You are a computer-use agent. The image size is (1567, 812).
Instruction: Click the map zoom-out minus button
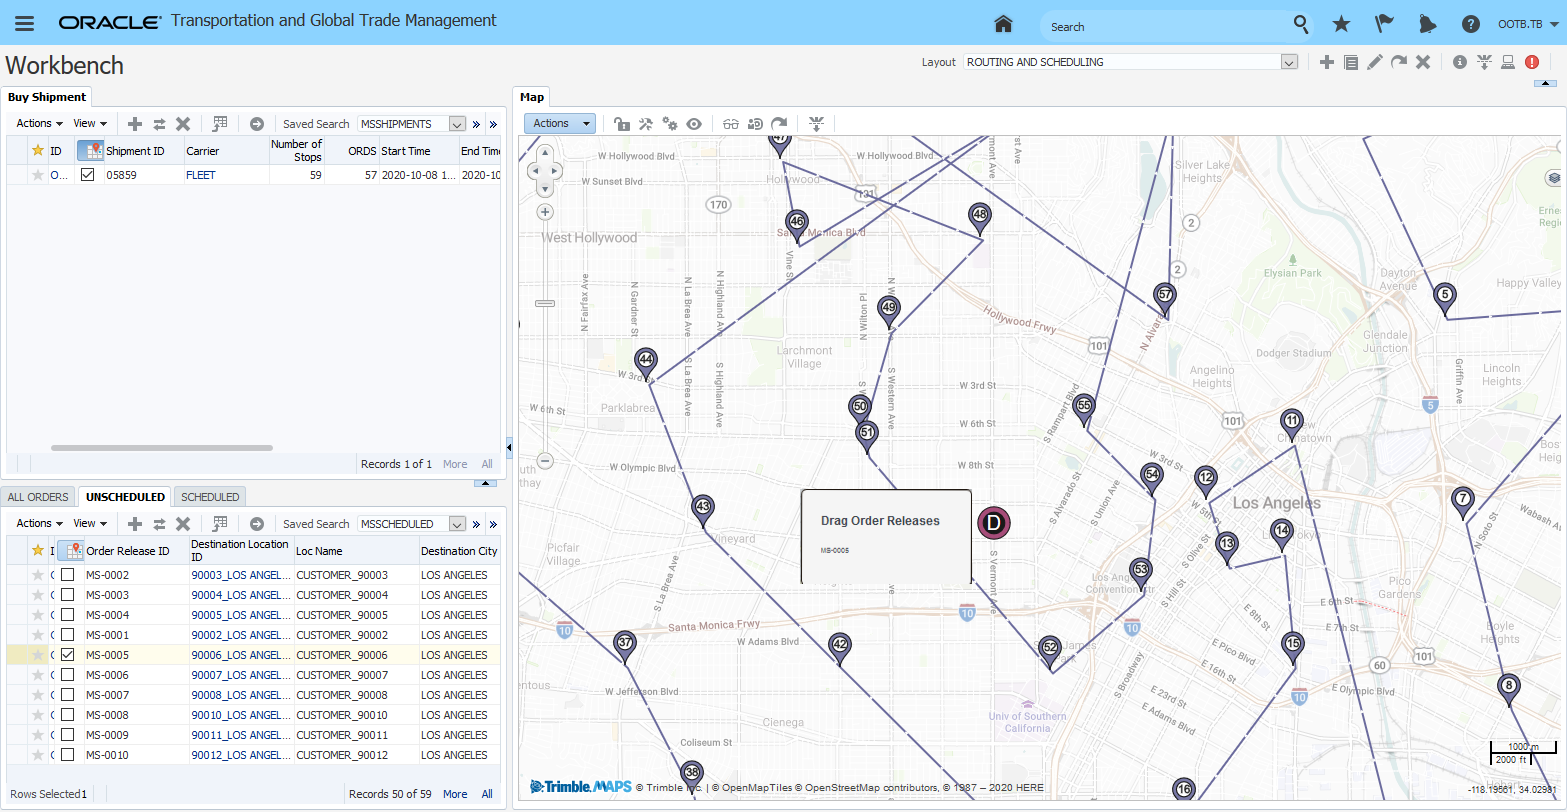tap(545, 461)
